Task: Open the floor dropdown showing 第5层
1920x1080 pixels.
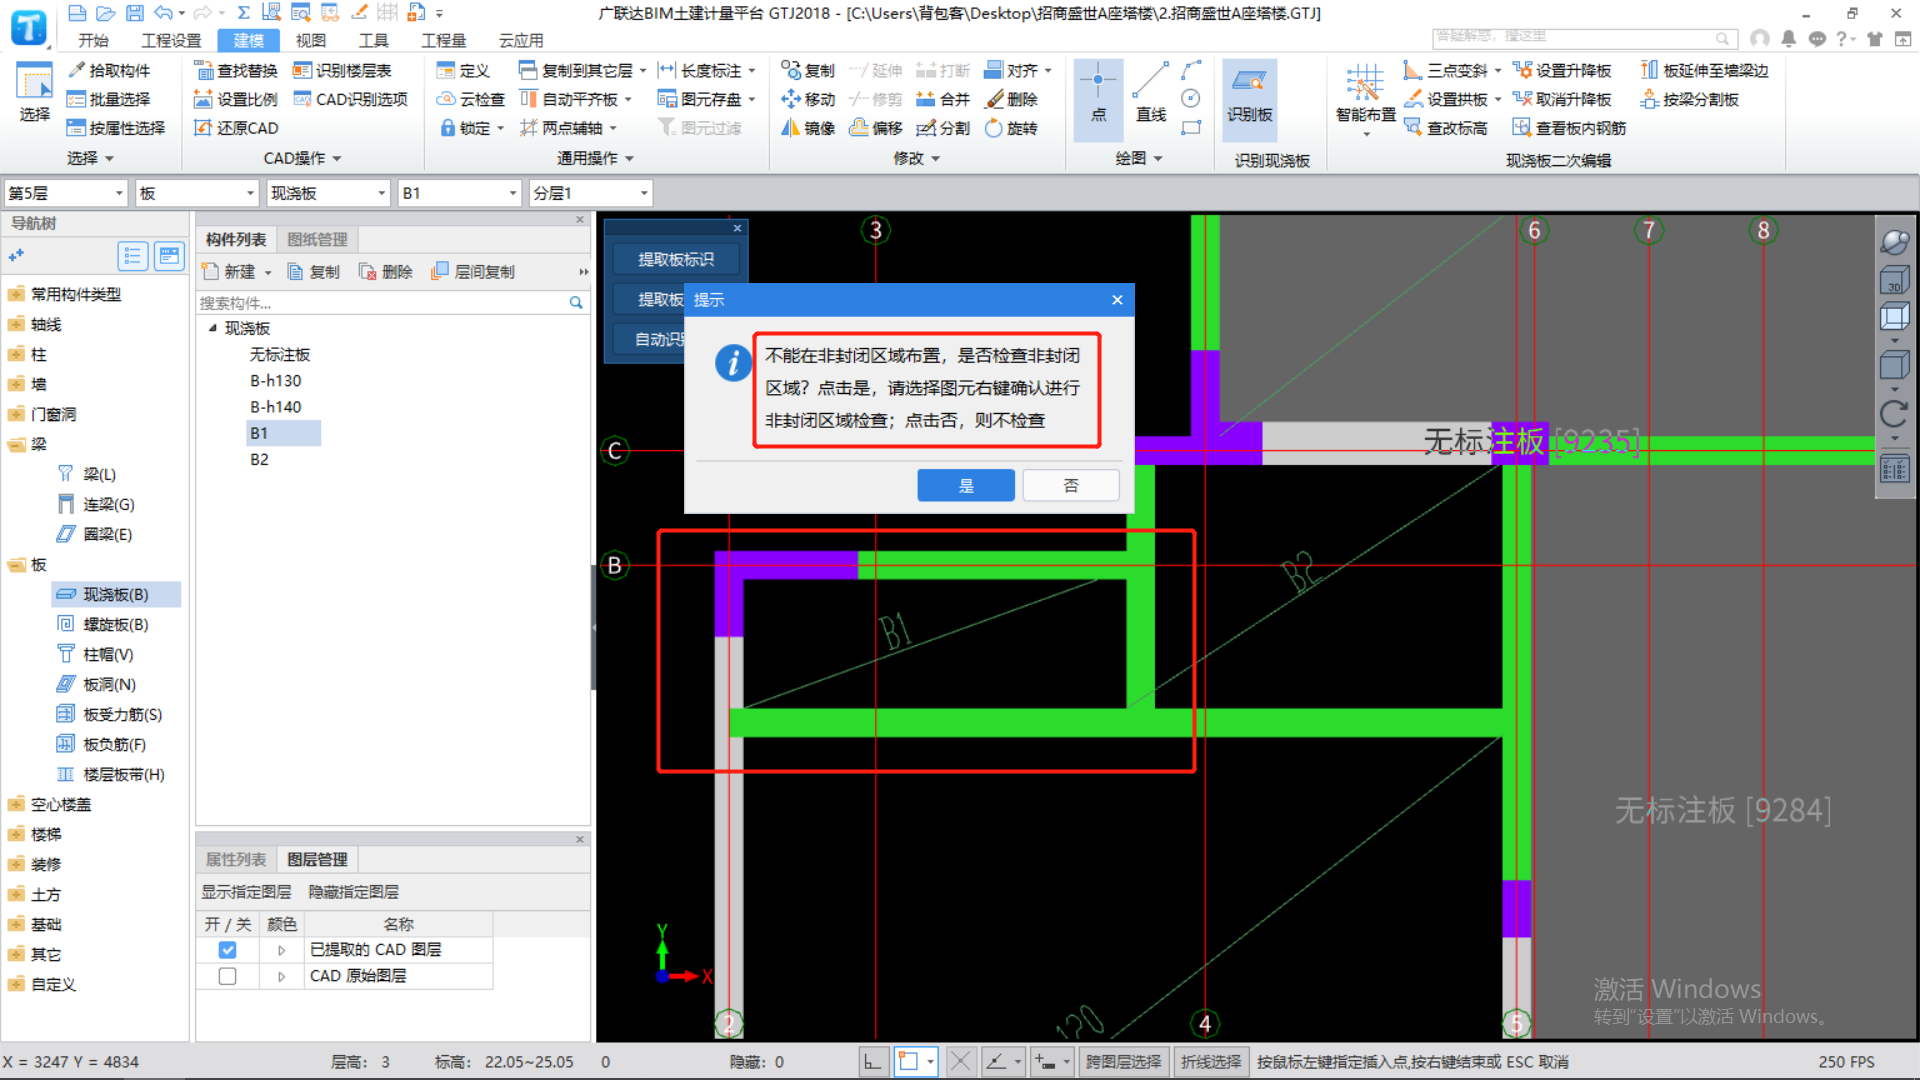Action: [66, 193]
